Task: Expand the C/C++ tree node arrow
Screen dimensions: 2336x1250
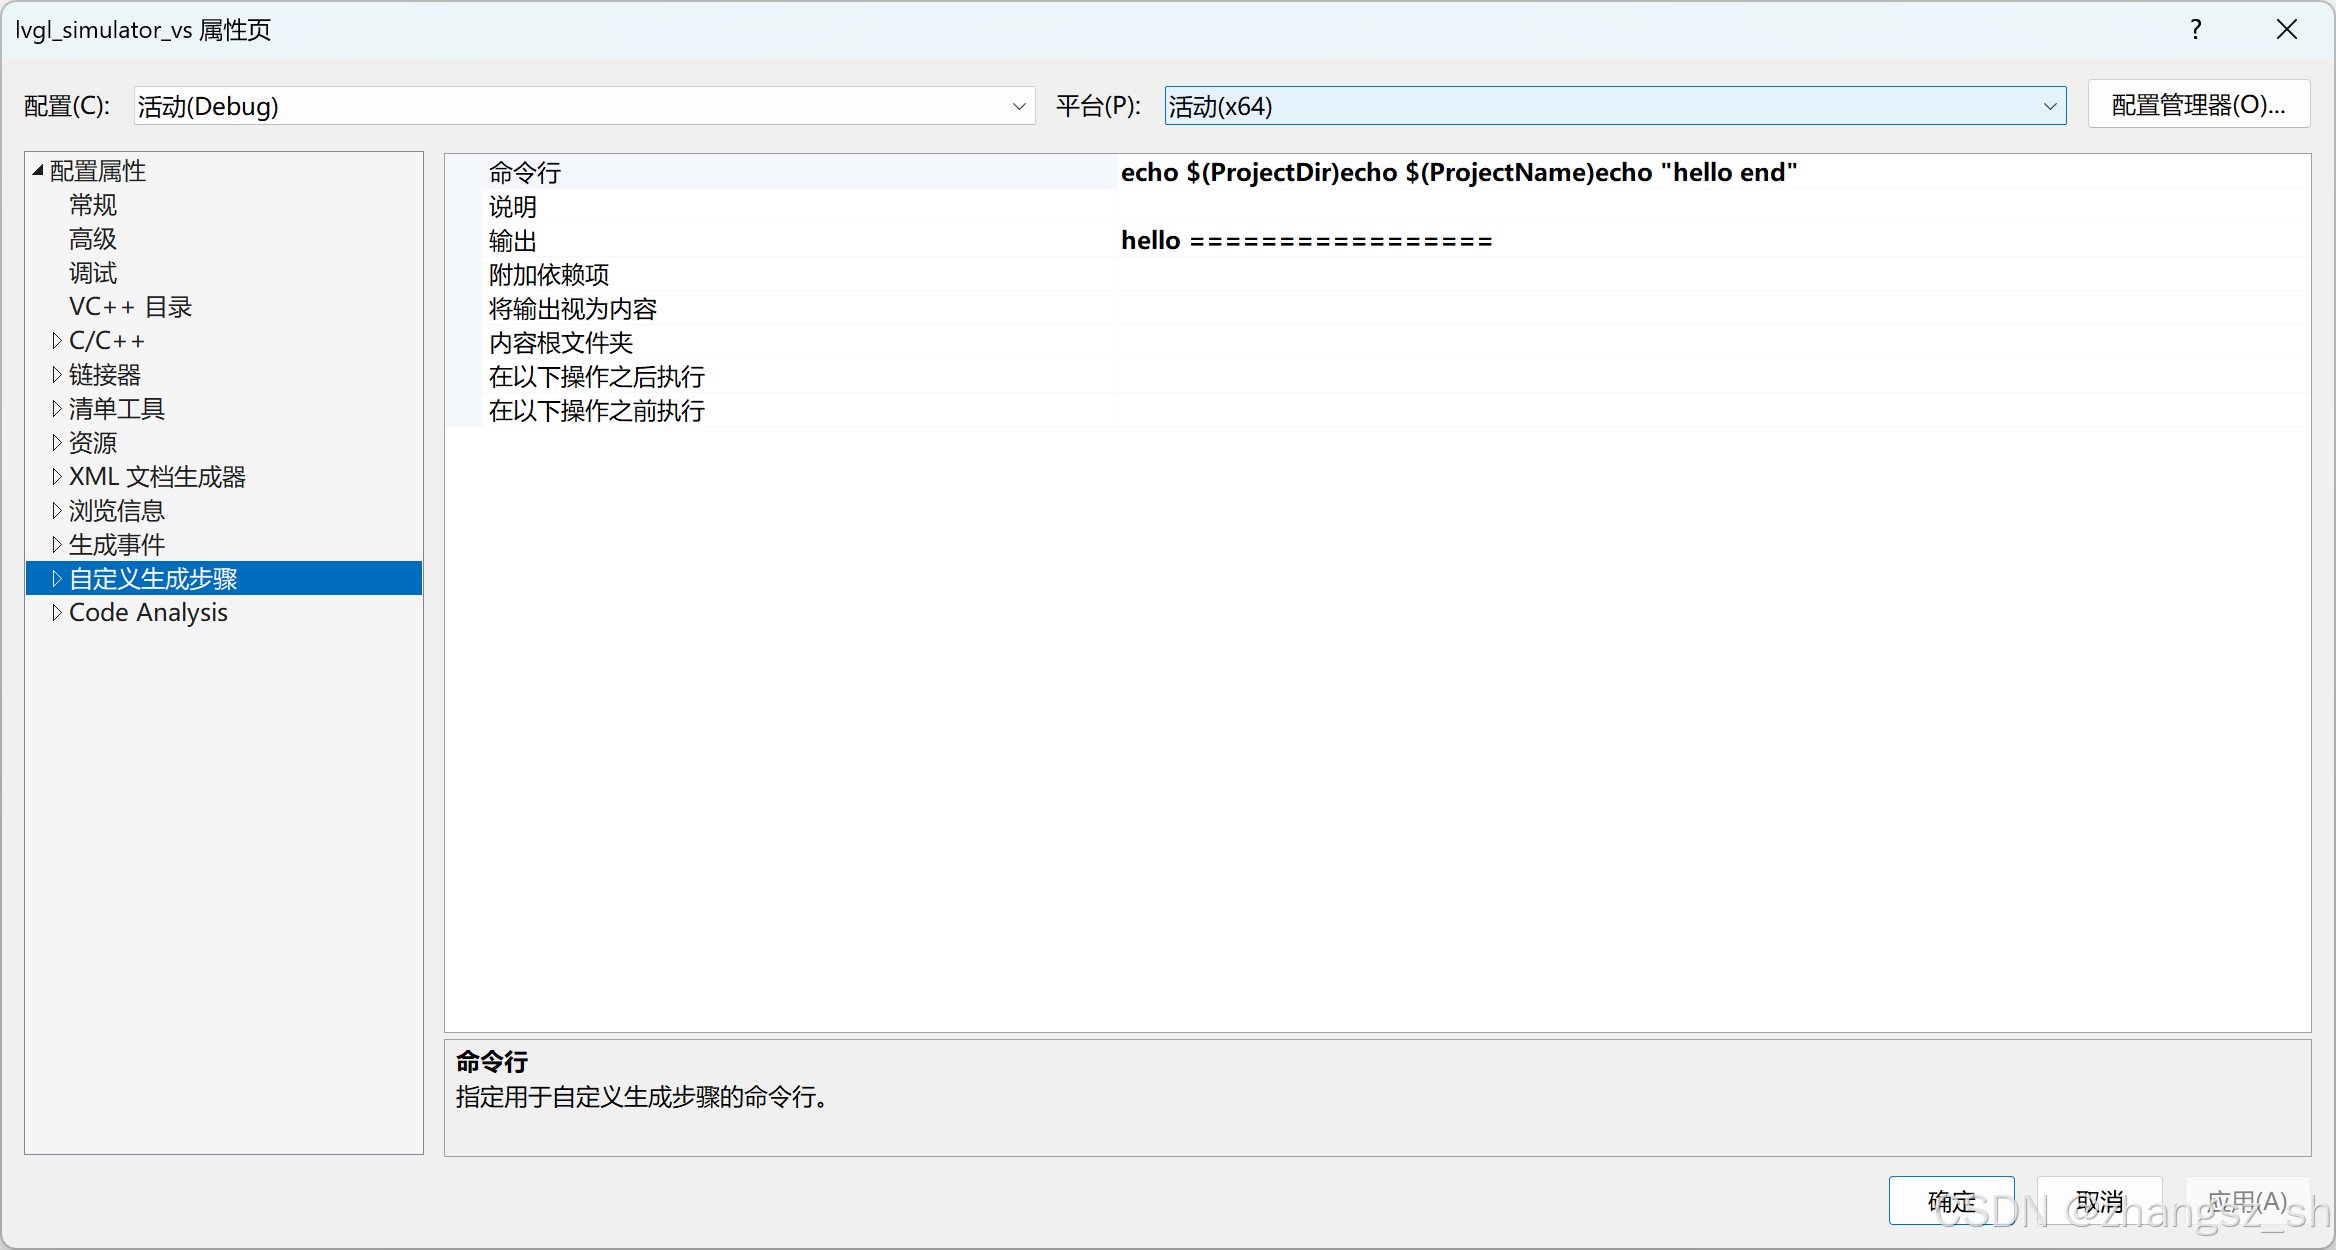Action: (x=57, y=341)
